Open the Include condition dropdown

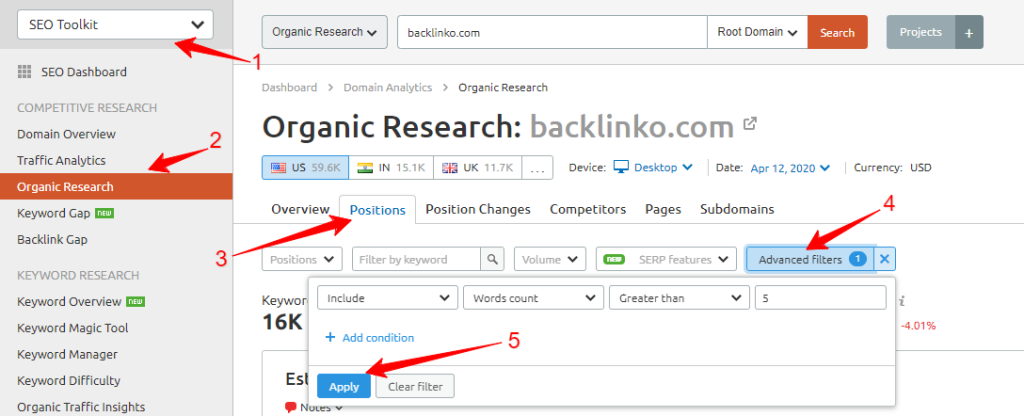click(387, 298)
